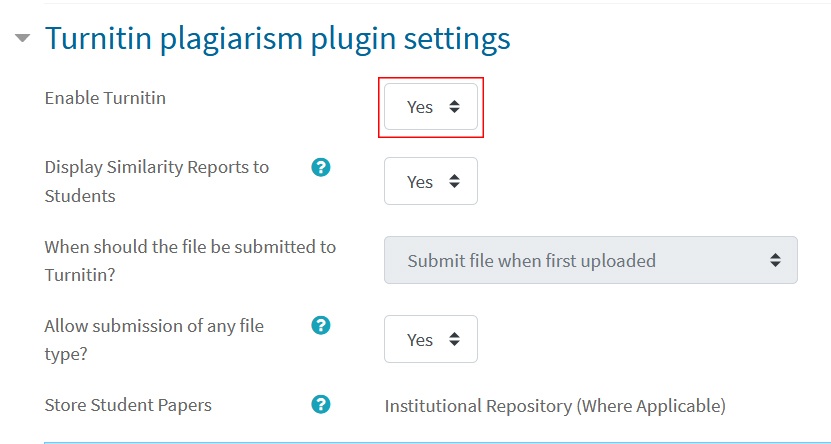This screenshot has height=444, width=831.
Task: Show help for Allow submission of any file type
Action: coord(321,325)
